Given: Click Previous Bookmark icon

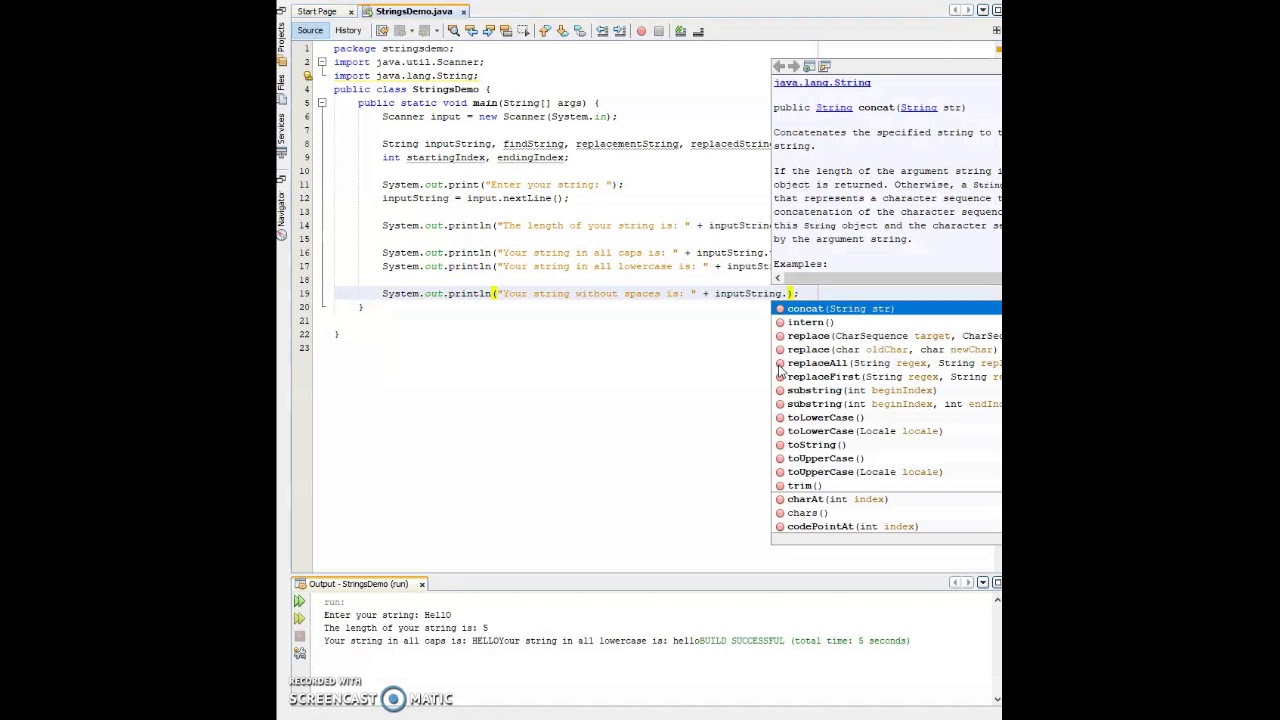Looking at the screenshot, I should point(545,31).
